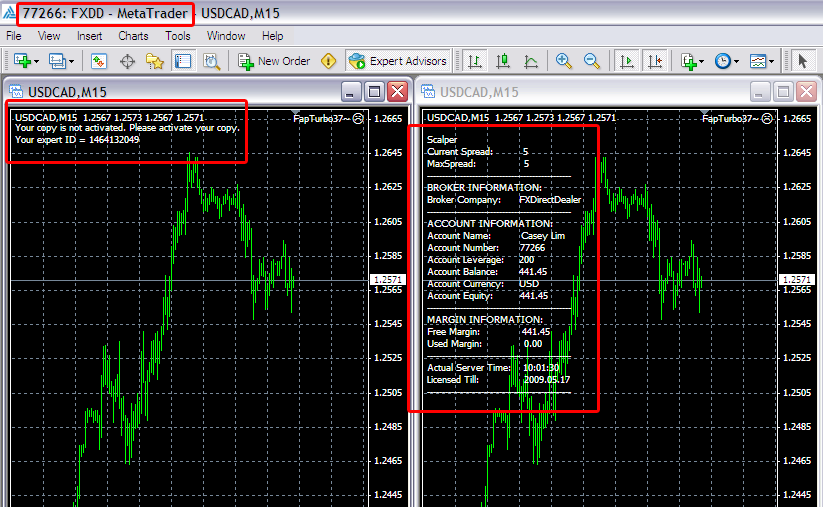Expand the Indicators dropdown arrow
The height and width of the screenshot is (507, 823).
pos(701,62)
